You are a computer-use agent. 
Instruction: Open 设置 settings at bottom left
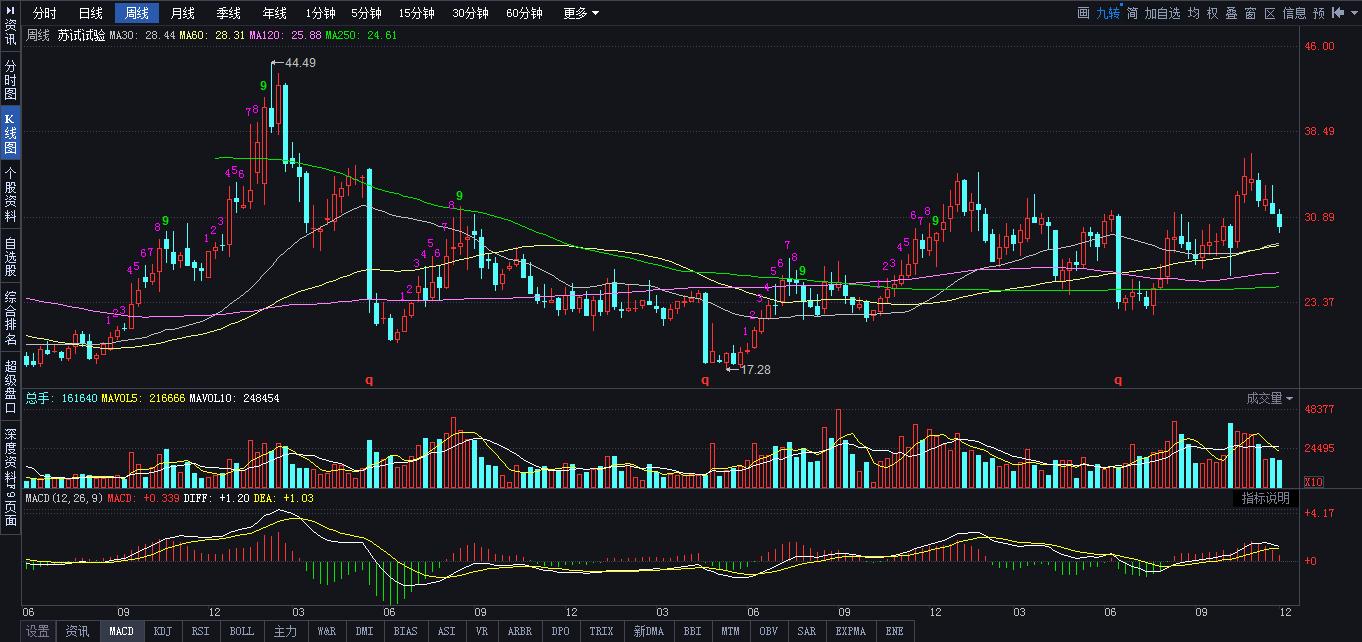click(x=39, y=631)
